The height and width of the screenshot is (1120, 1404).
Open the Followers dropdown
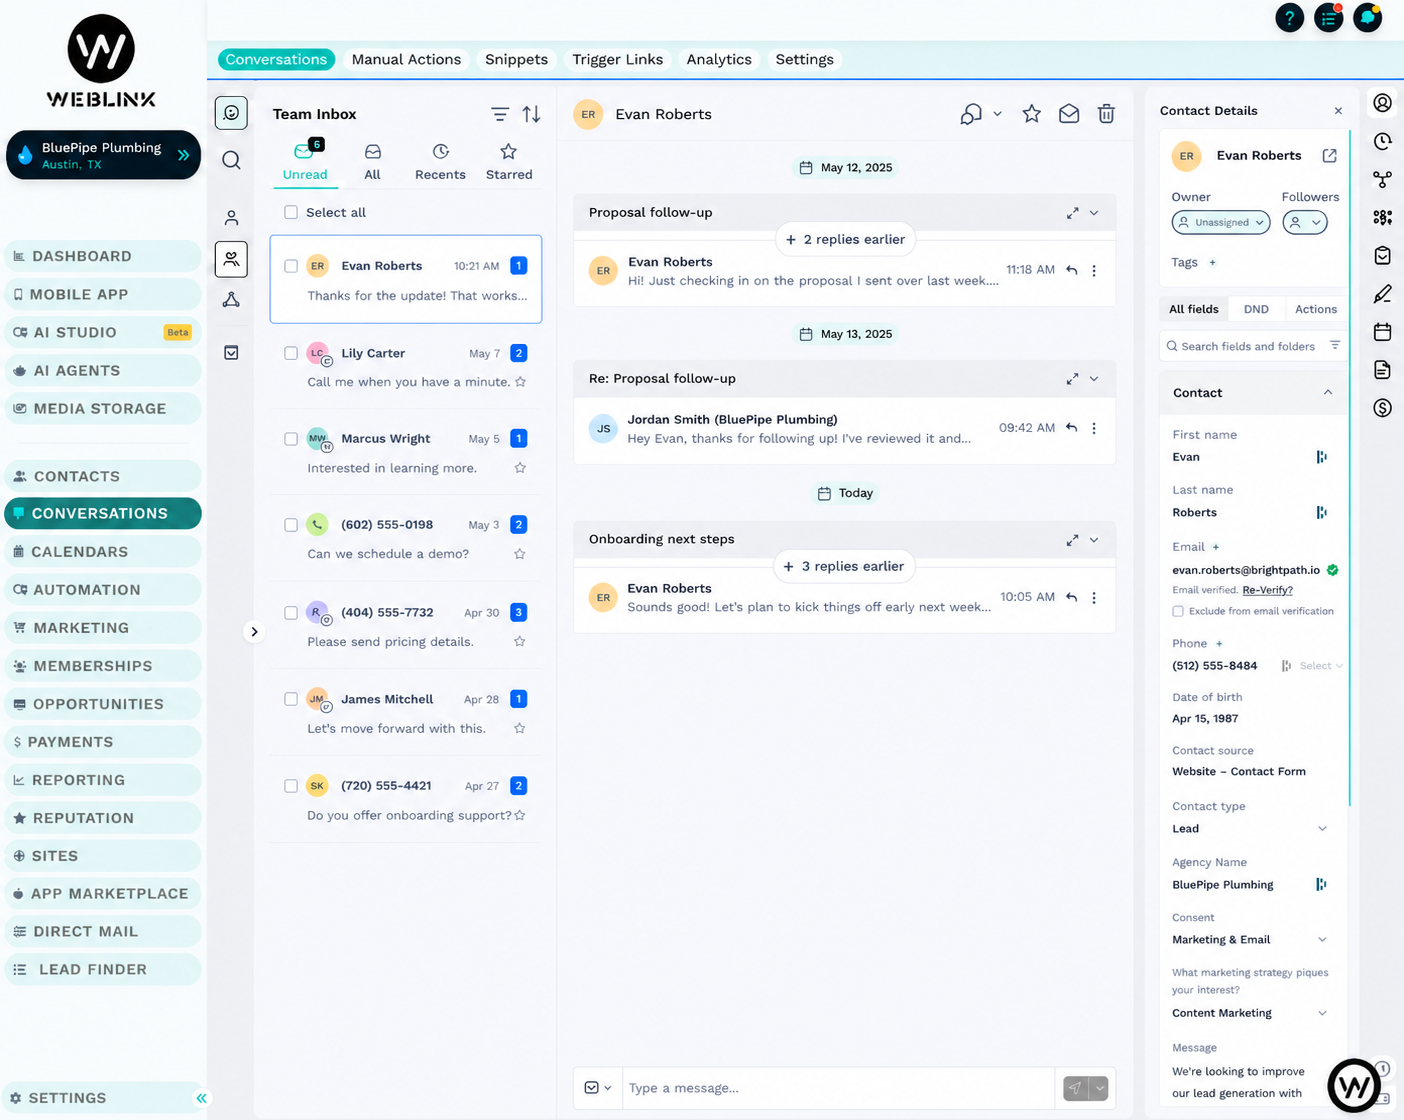coord(1305,222)
